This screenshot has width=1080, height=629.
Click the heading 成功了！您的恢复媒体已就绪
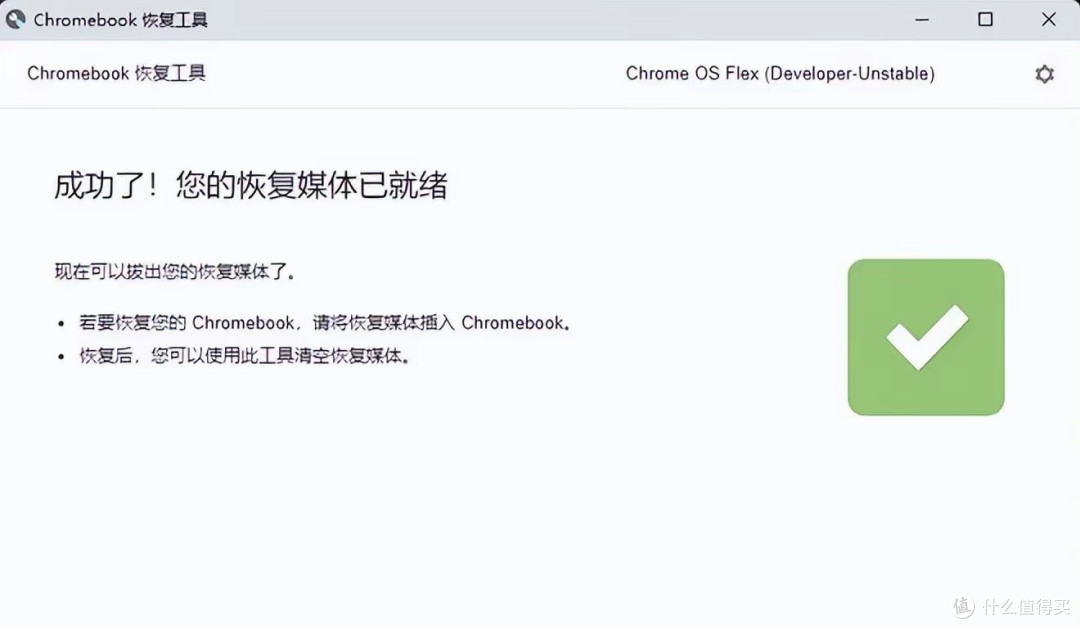click(251, 185)
